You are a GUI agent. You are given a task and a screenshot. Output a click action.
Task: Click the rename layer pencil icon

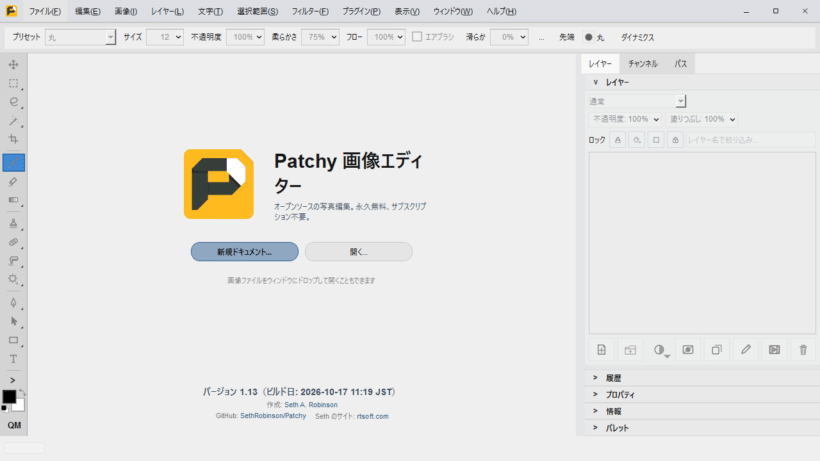point(746,350)
